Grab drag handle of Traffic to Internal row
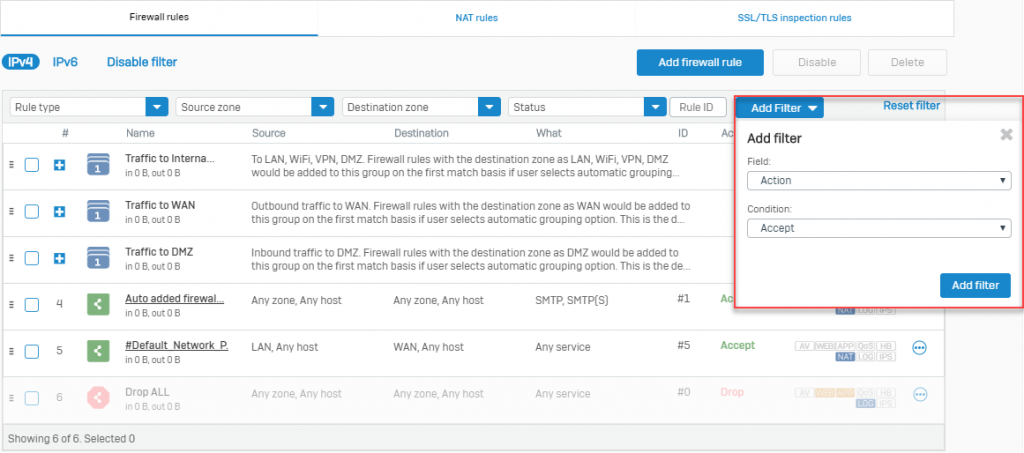The height and width of the screenshot is (453, 1024). (x=11, y=165)
